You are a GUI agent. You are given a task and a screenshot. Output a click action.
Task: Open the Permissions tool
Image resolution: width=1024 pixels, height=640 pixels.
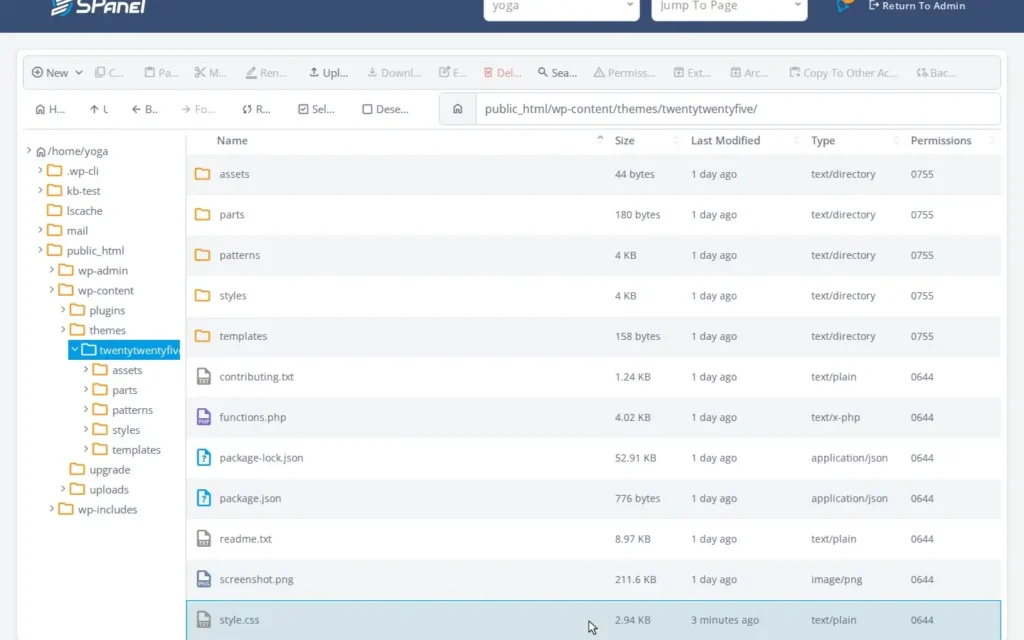tap(624, 72)
